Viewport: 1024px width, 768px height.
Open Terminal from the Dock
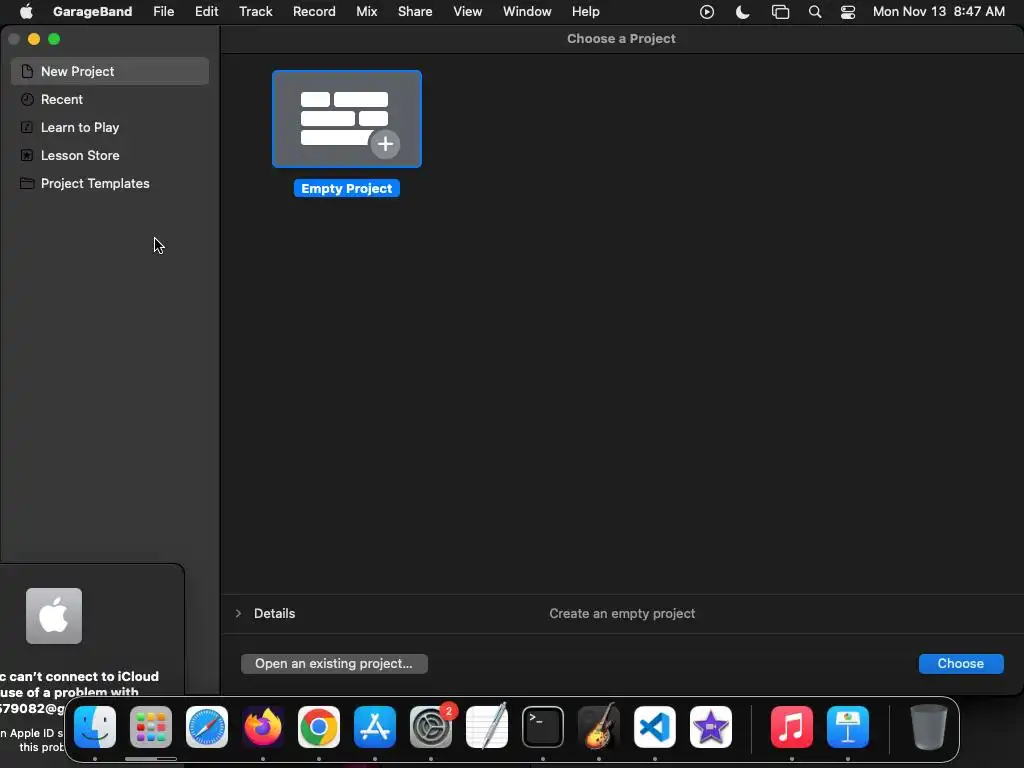click(x=543, y=727)
